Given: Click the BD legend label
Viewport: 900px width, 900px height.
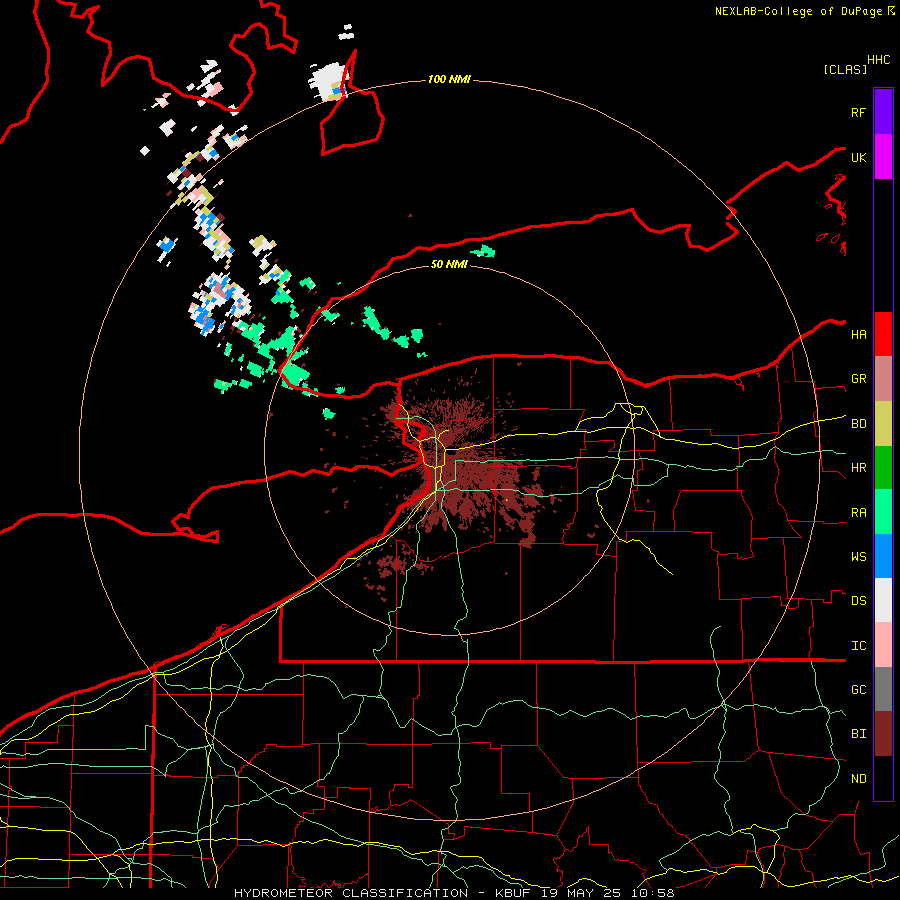Looking at the screenshot, I should point(858,424).
